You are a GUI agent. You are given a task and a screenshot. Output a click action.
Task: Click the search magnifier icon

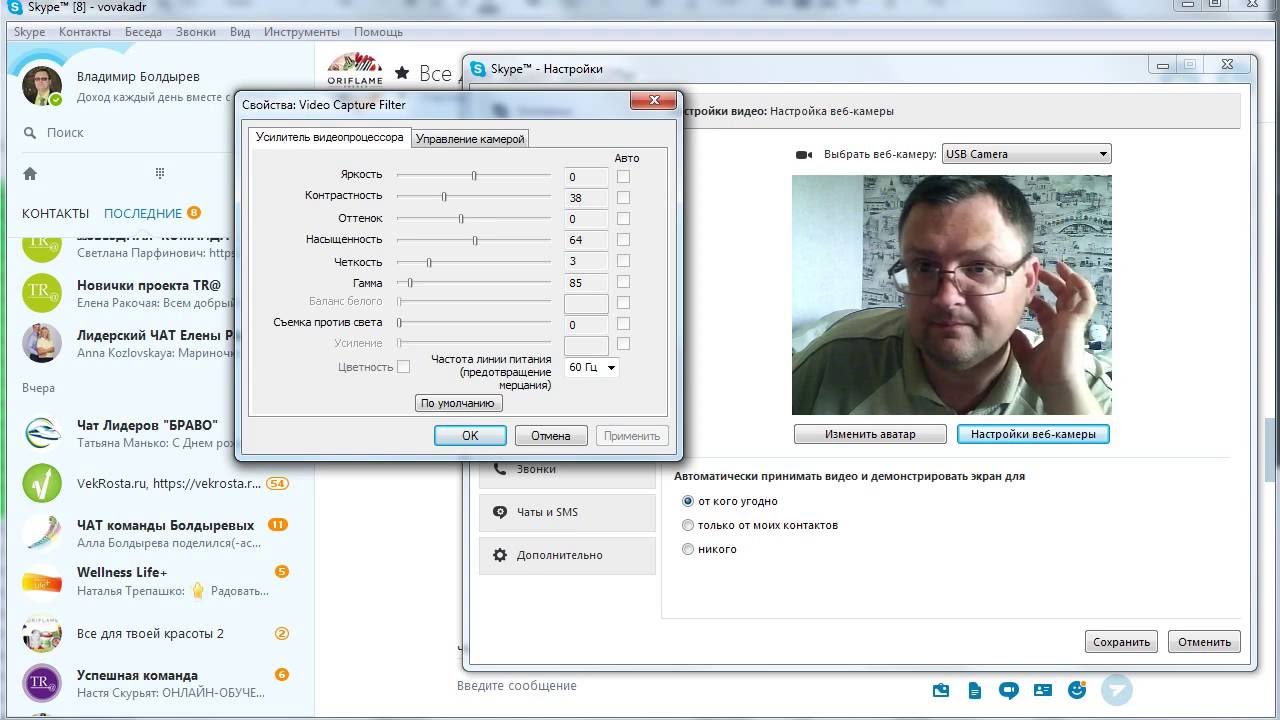click(30, 132)
